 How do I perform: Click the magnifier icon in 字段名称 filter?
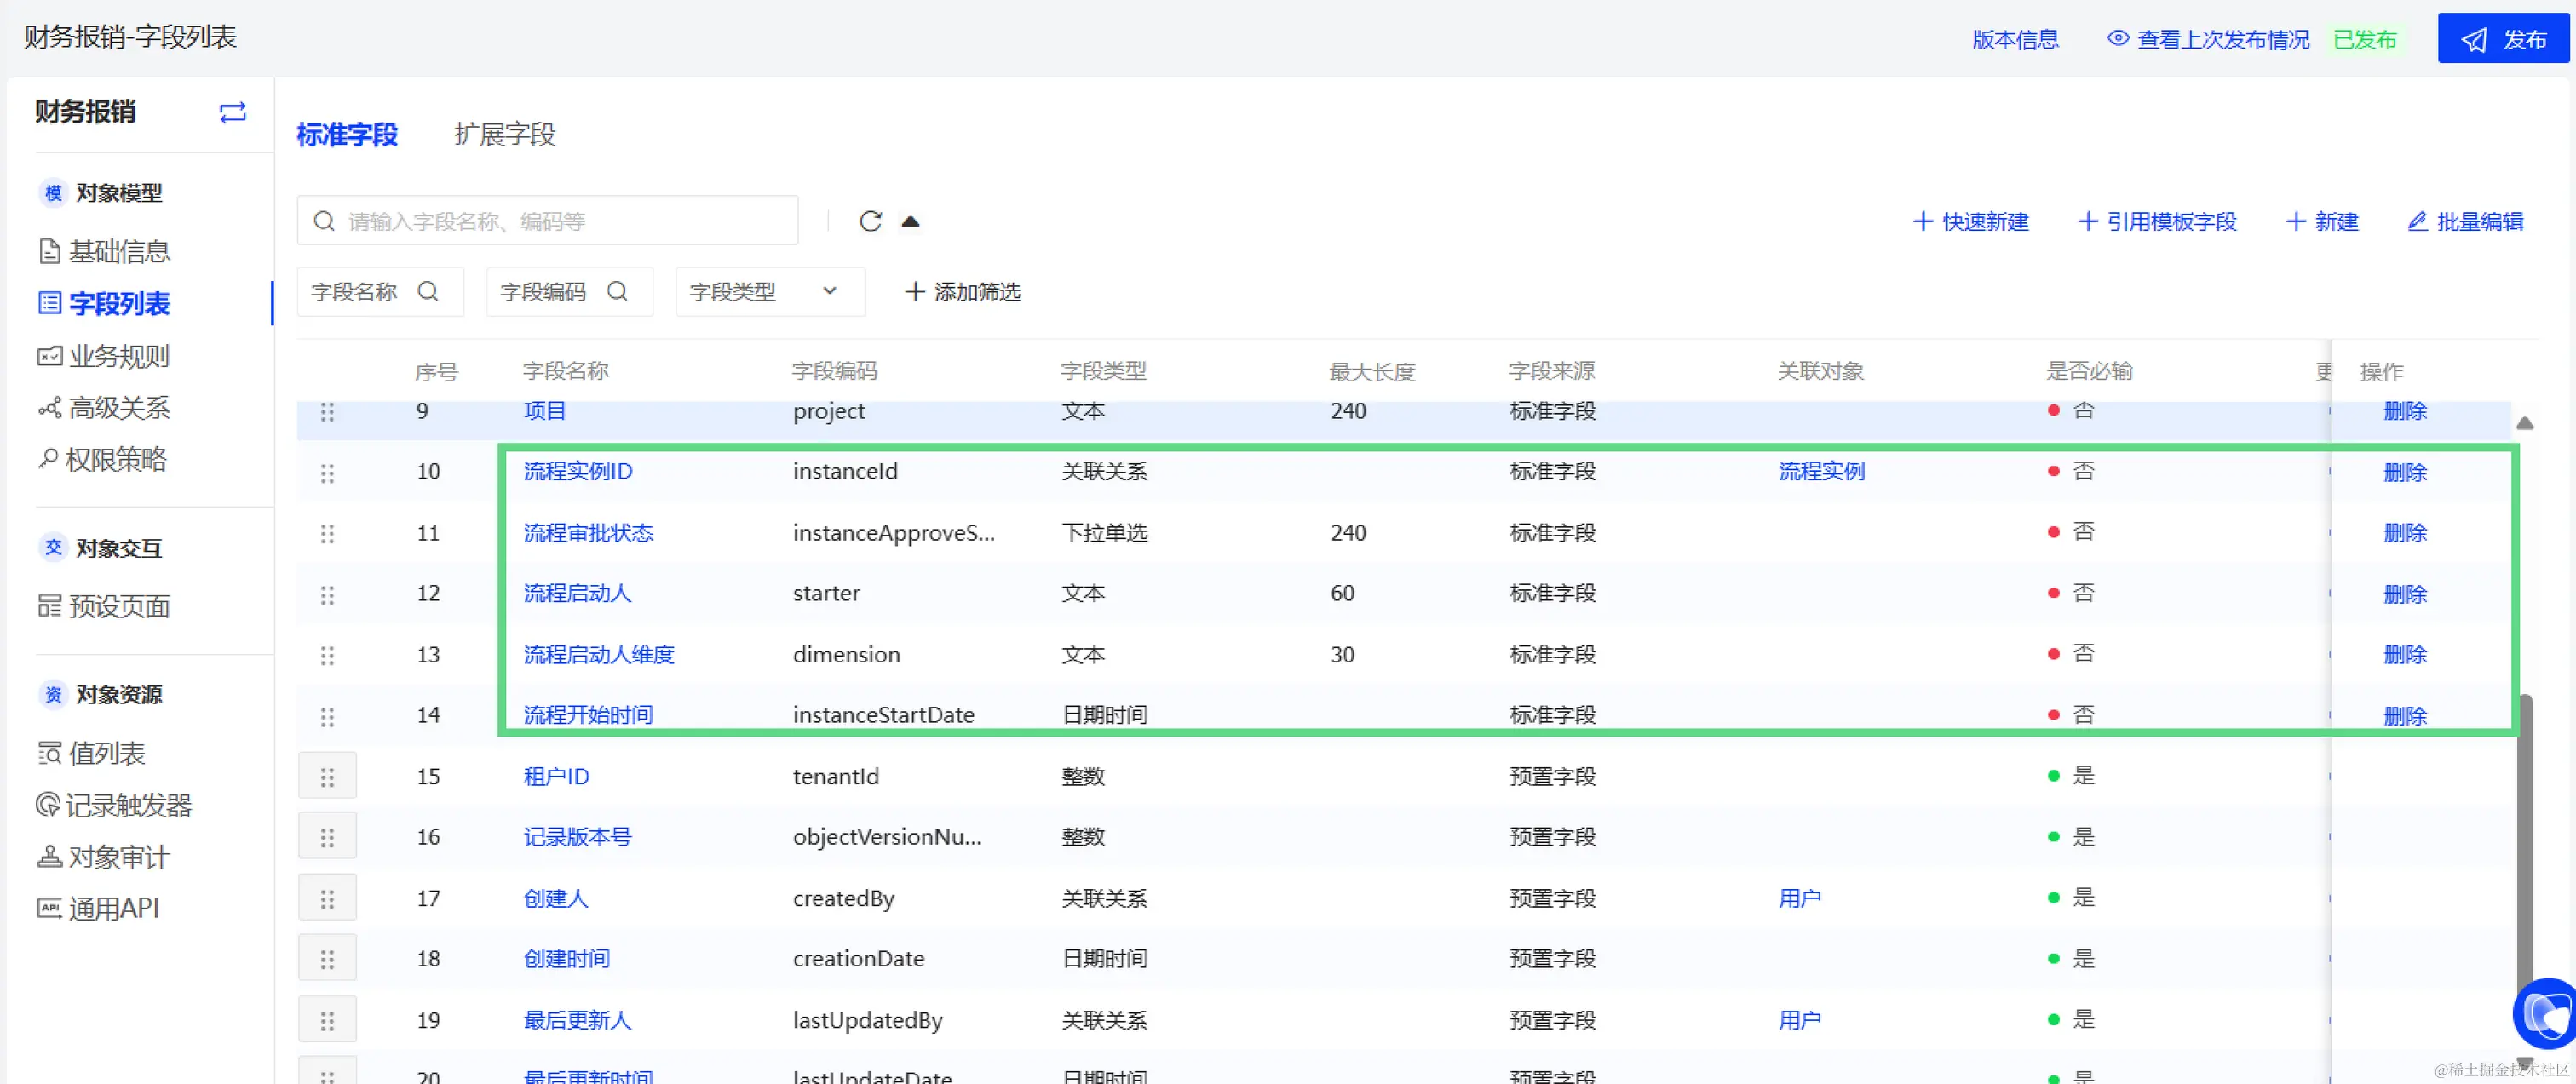point(428,292)
